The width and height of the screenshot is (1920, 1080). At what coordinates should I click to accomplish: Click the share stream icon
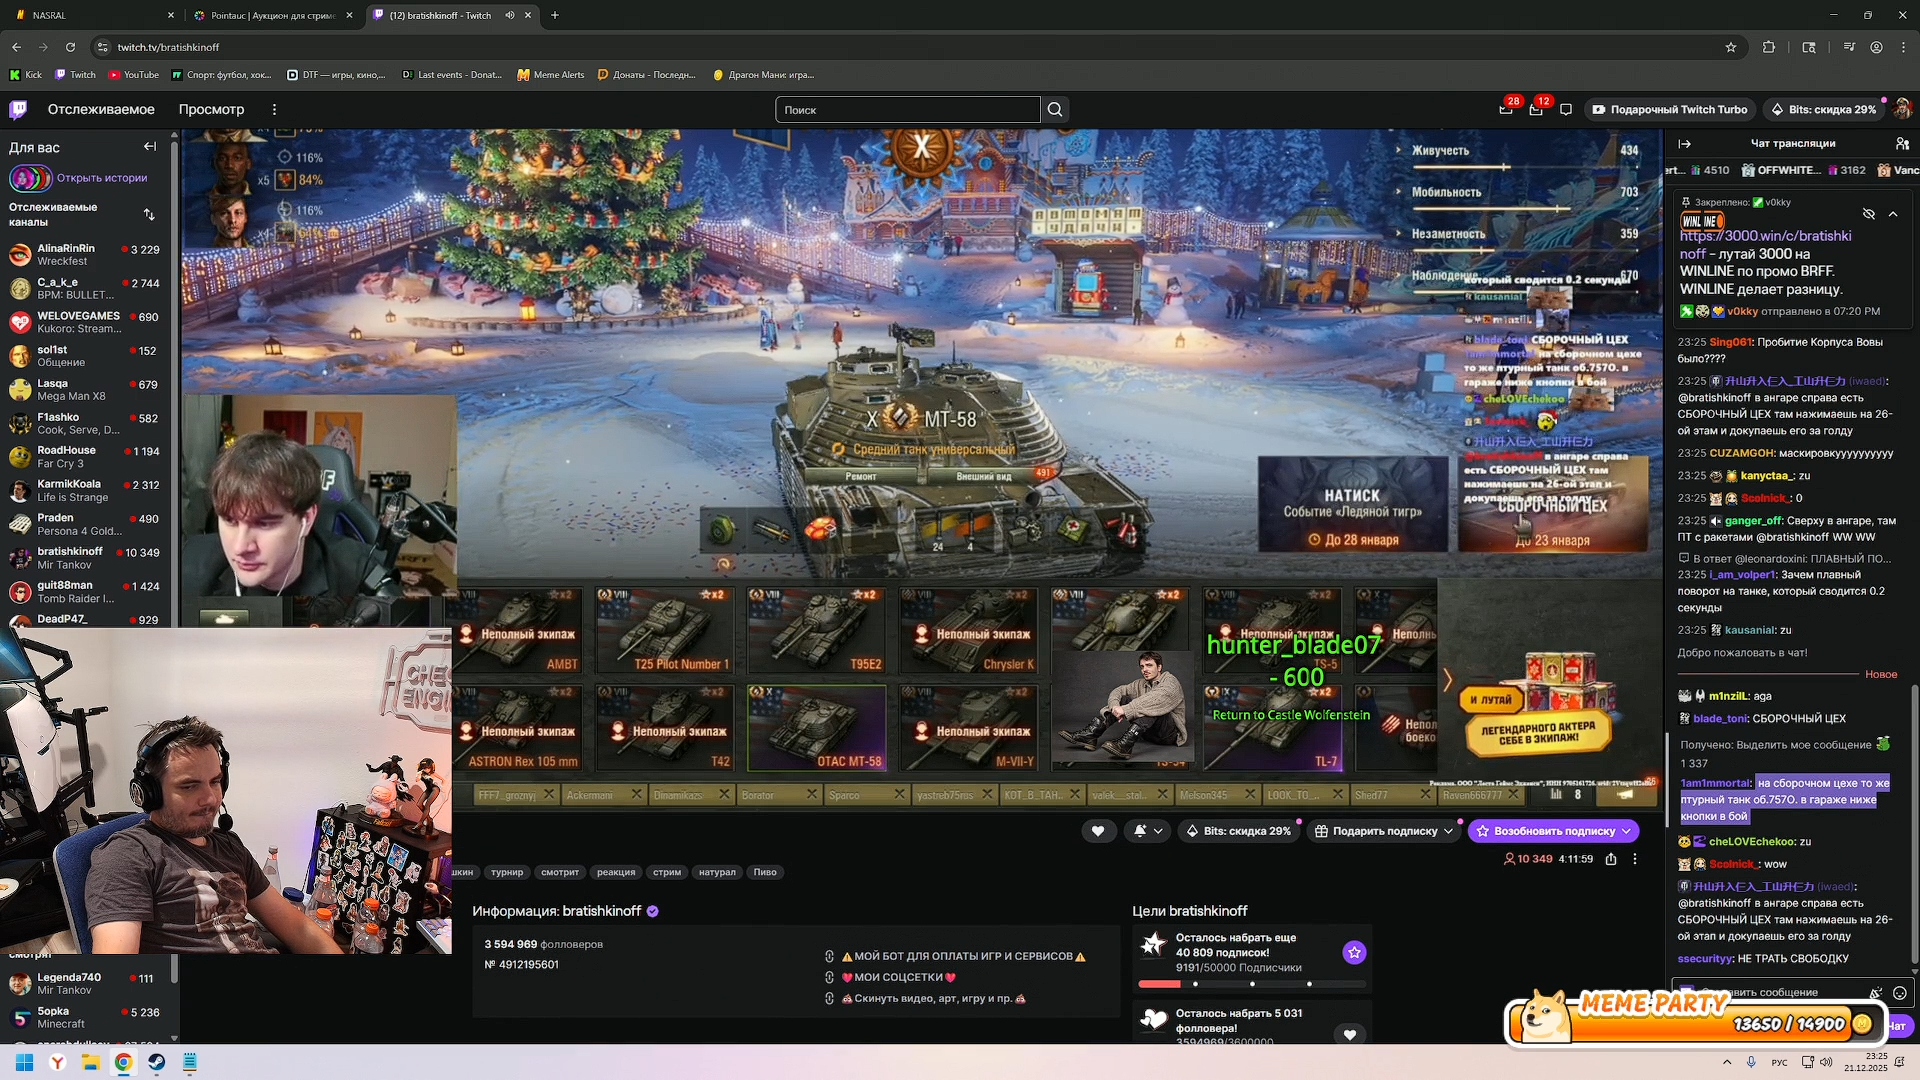[x=1611, y=859]
